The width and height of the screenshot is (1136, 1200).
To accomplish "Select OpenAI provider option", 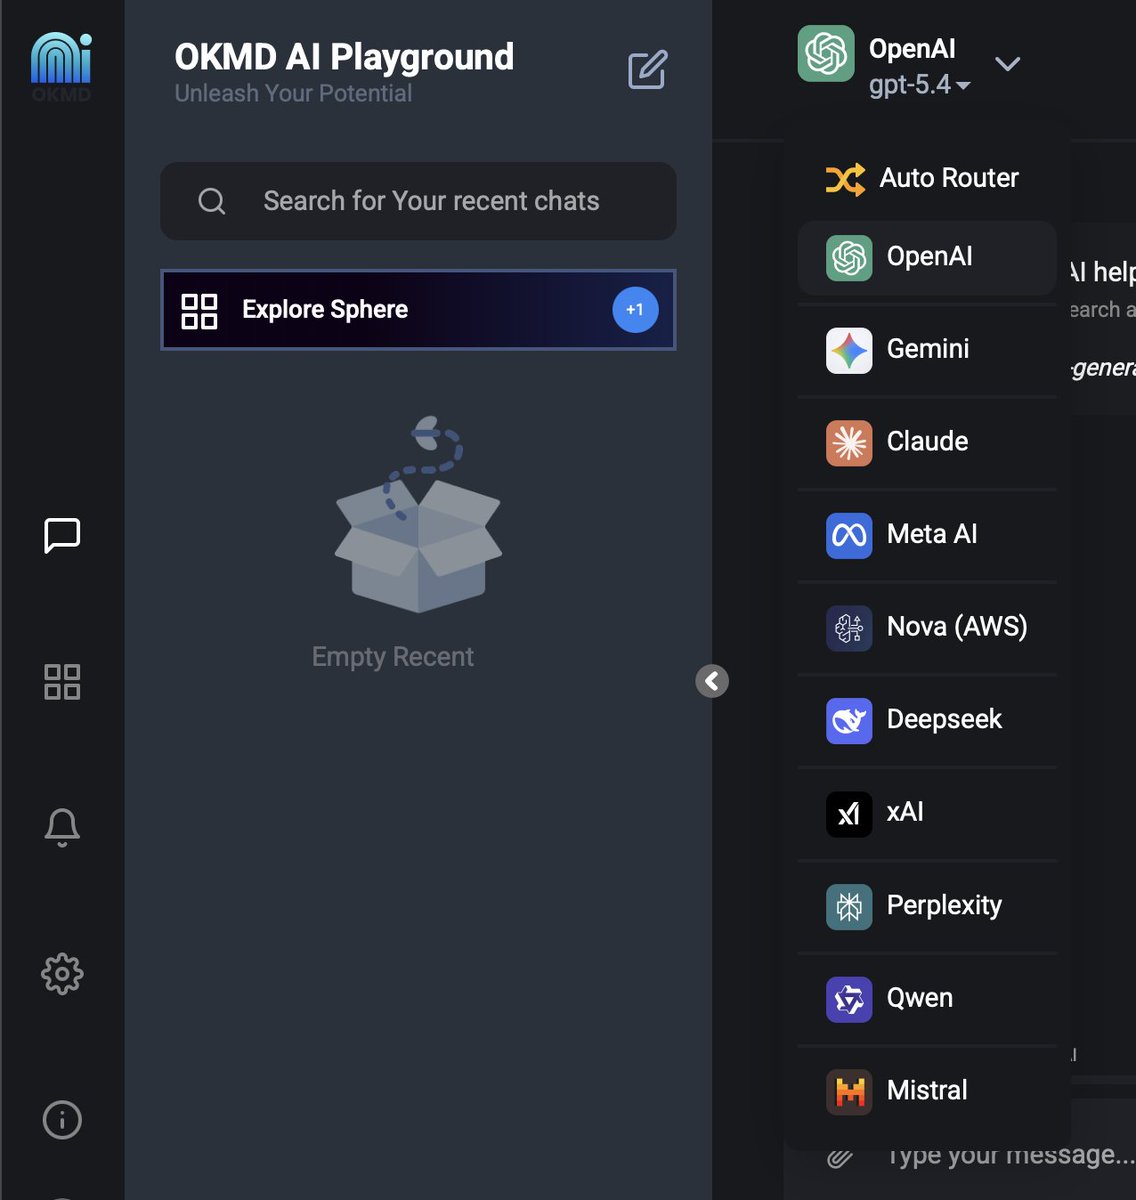I will (927, 257).
